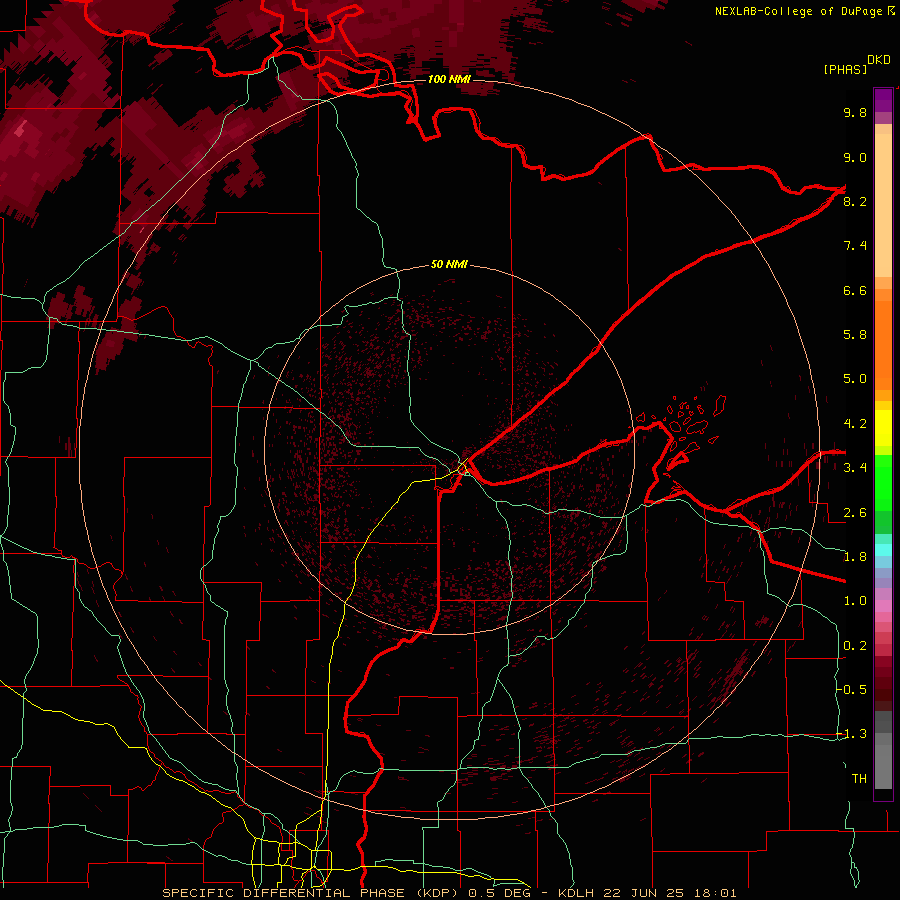The width and height of the screenshot is (900, 900).
Task: Click the TH label on the color scale
Action: click(859, 779)
